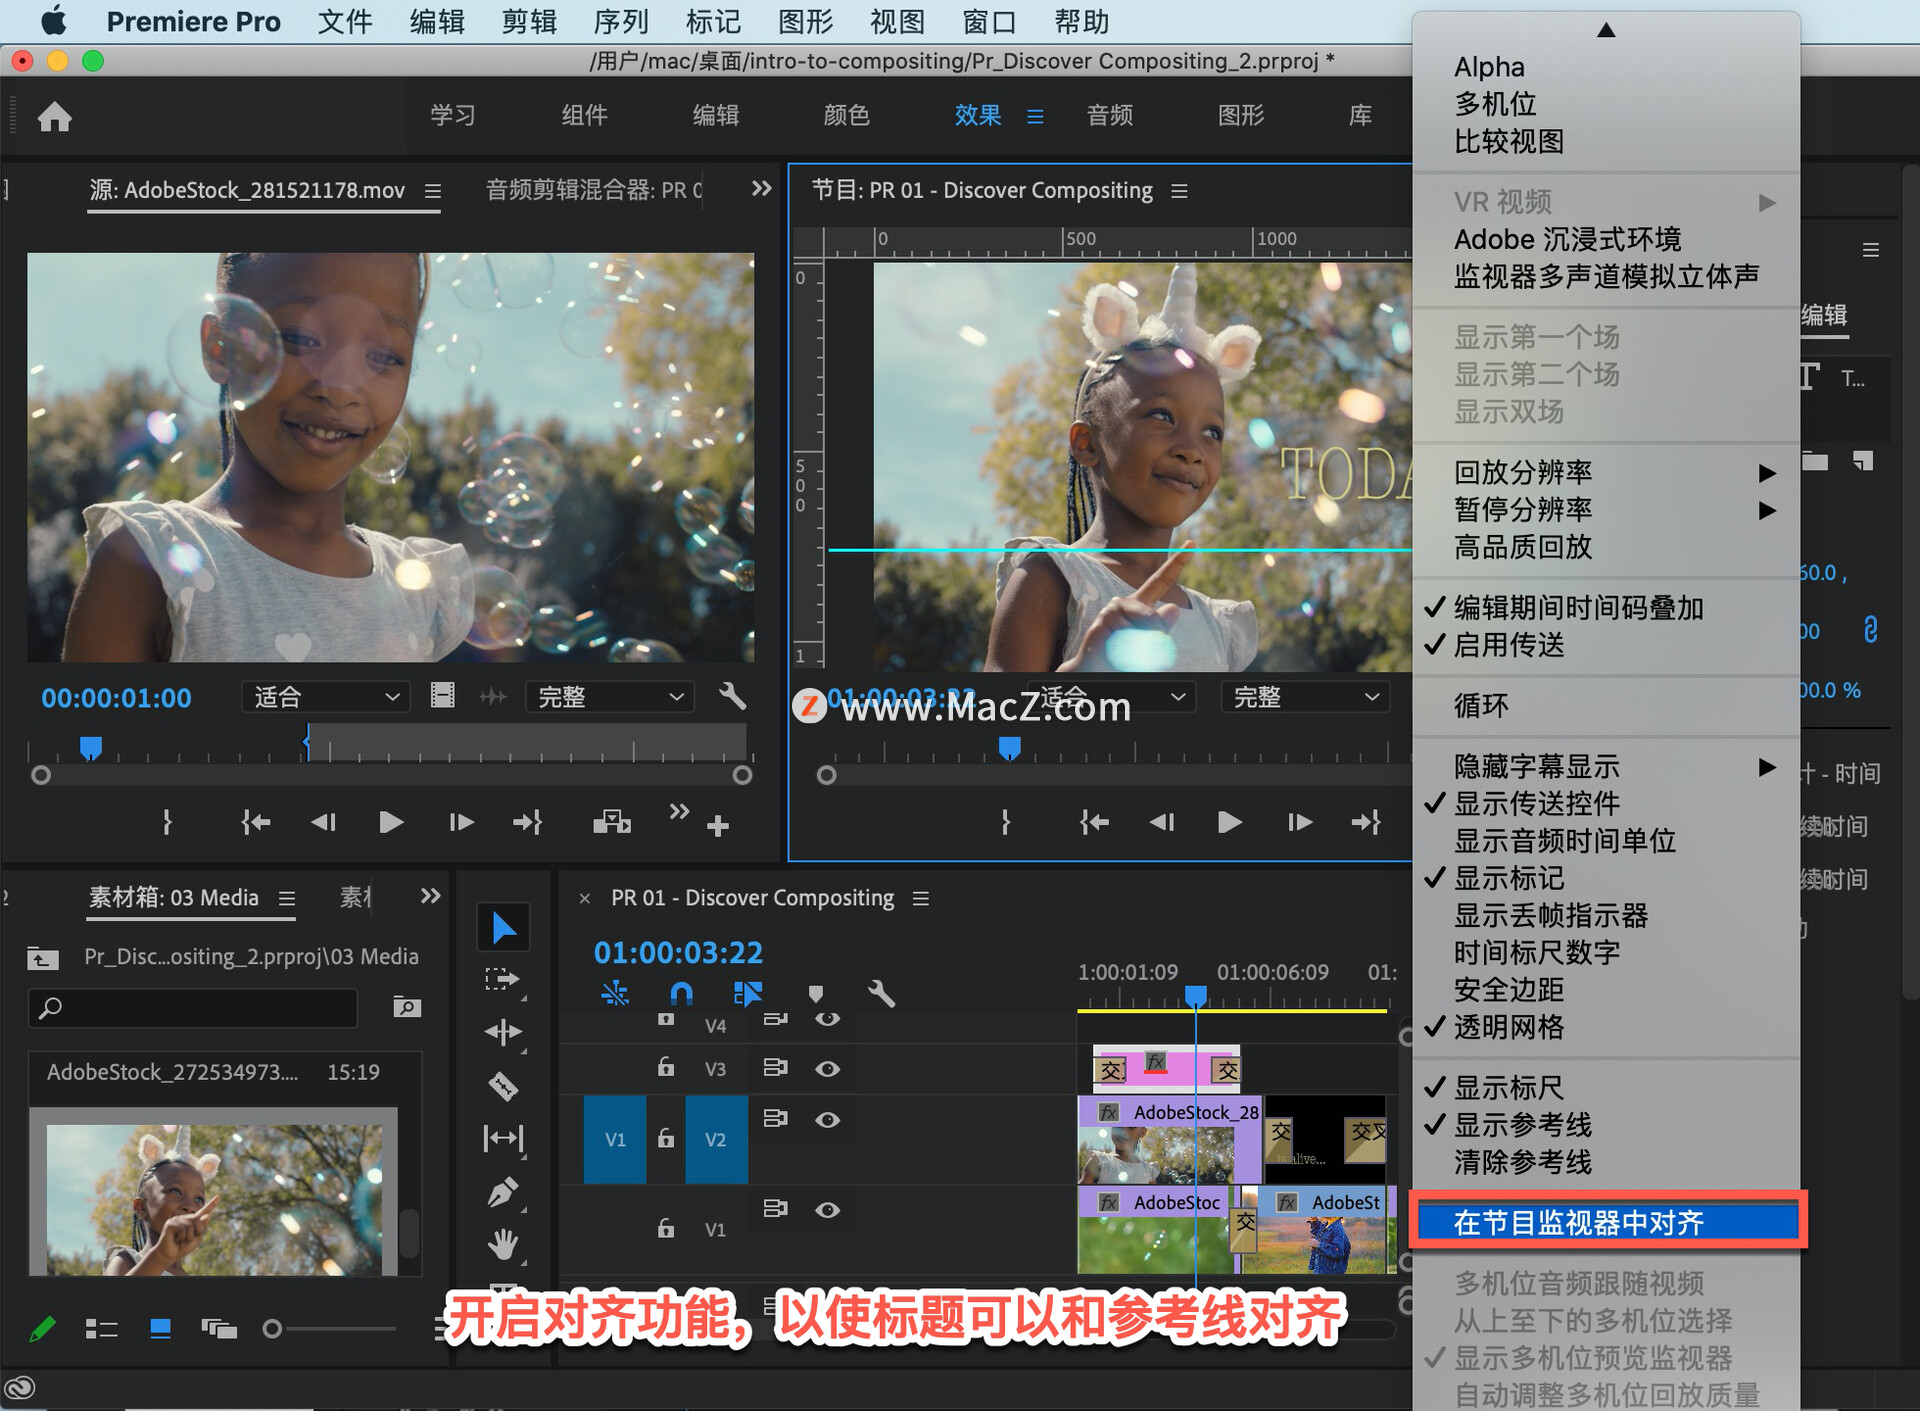The height and width of the screenshot is (1411, 1920).
Task: Go to Out point in Program monitor
Action: pos(1366,822)
